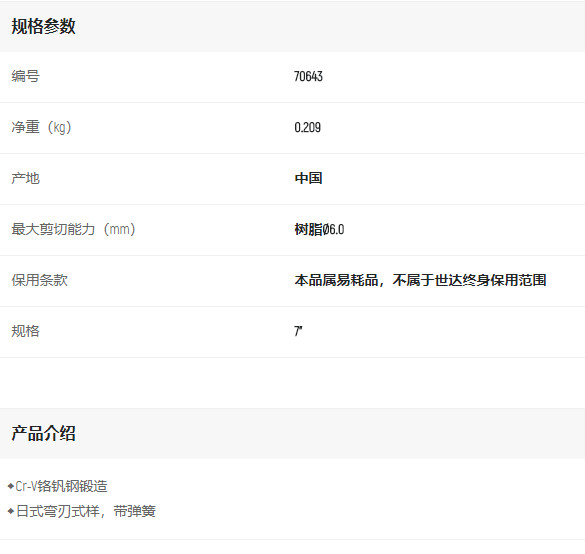Click the phrase 不属于世达终身保用范围
Viewport: 585px width, 554px height.
pyautogui.click(x=469, y=280)
